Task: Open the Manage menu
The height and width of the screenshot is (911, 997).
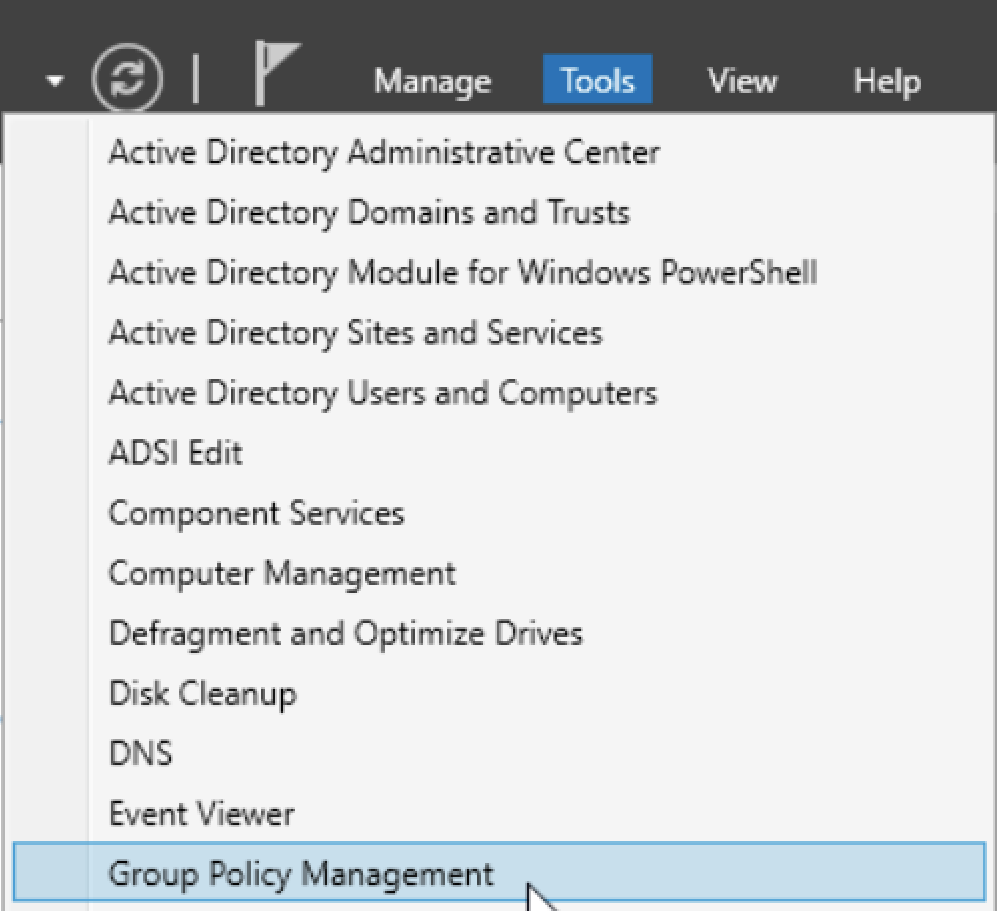Action: (432, 81)
